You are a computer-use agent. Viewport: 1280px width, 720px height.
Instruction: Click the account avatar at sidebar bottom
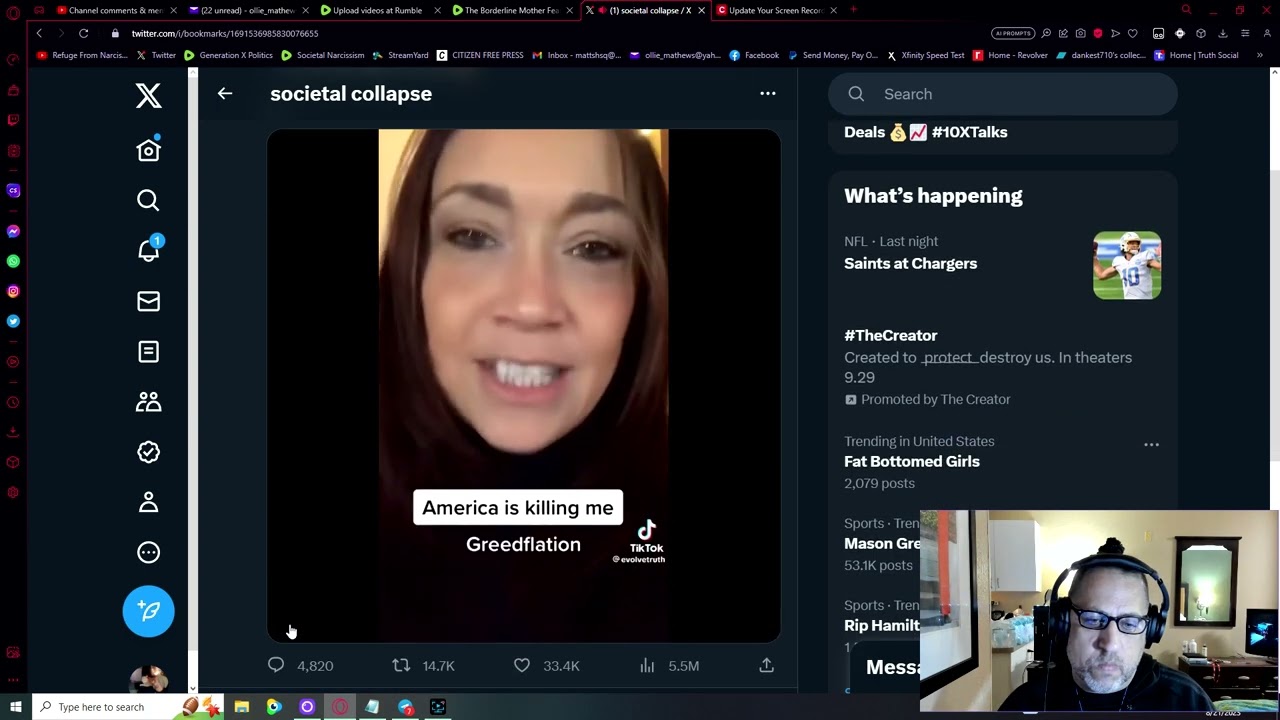(148, 680)
